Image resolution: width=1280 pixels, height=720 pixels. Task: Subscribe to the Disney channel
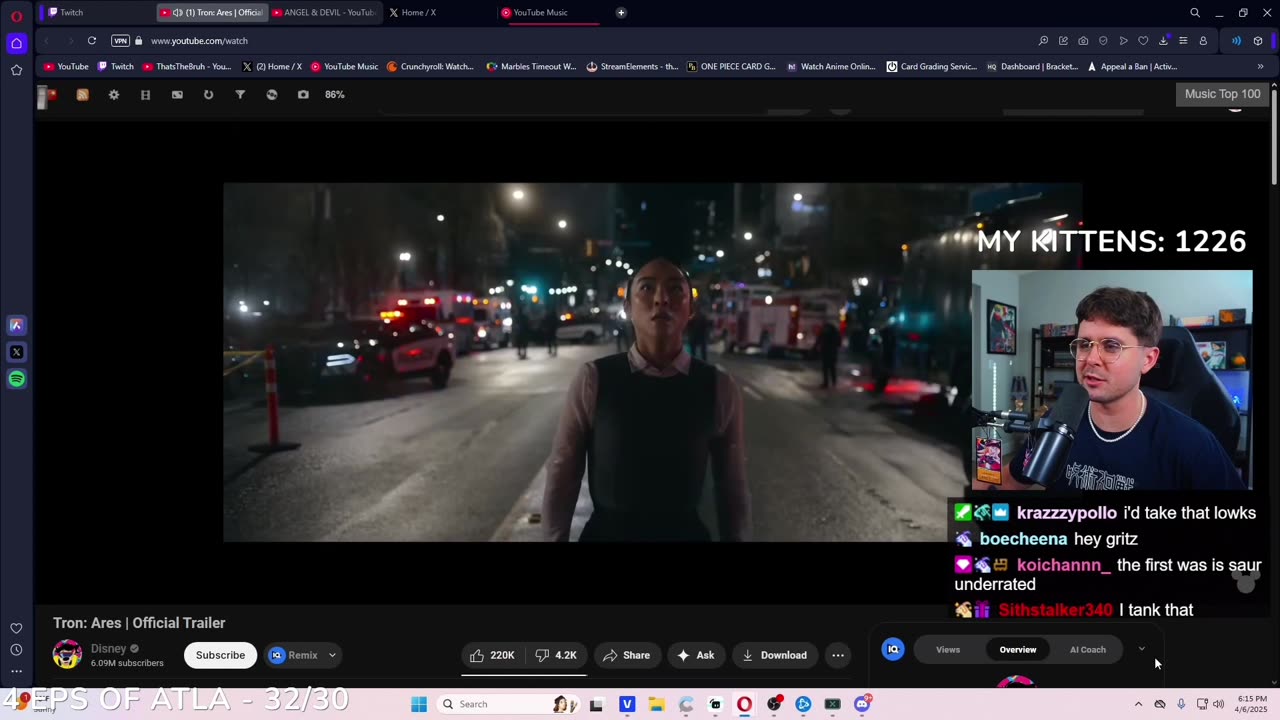coord(220,655)
